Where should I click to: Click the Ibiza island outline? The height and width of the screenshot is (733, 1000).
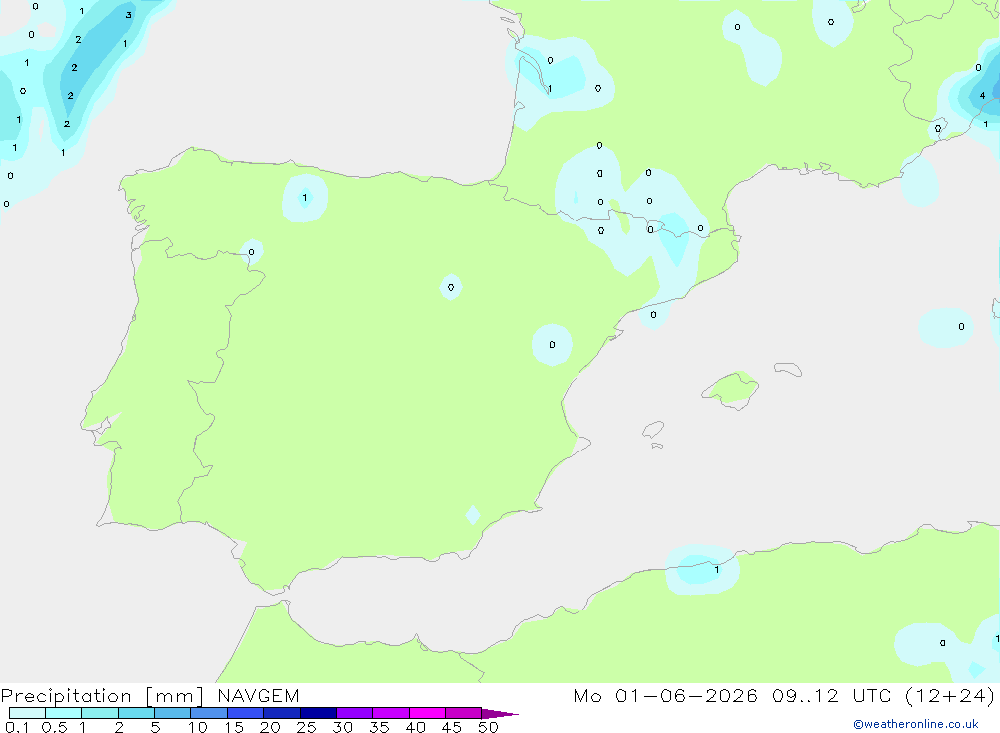click(x=653, y=429)
